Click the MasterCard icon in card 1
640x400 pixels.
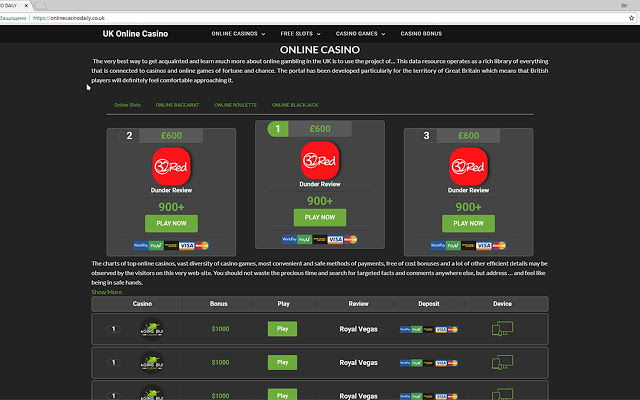pyautogui.click(x=351, y=239)
